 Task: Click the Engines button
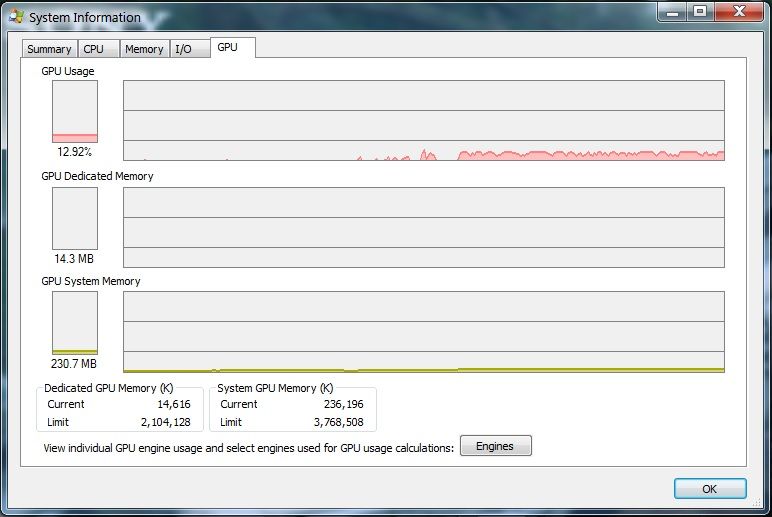[496, 446]
